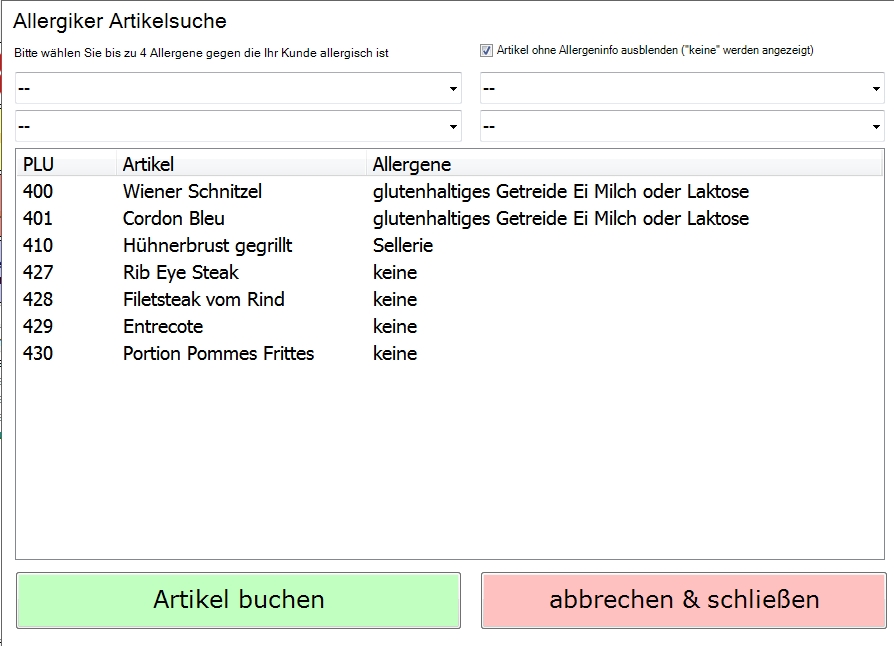
Task: Click PLU number 400 in the list
Action: click(x=38, y=192)
